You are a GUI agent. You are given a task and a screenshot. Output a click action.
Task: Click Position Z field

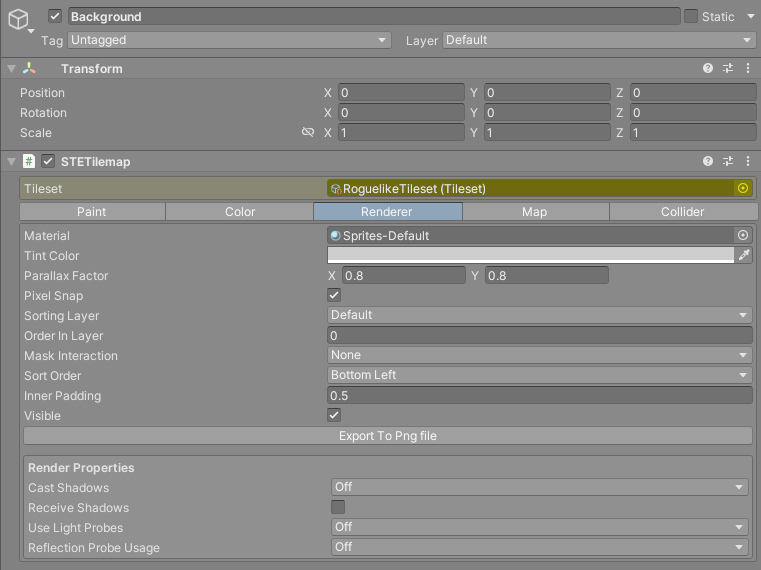[x=693, y=92]
